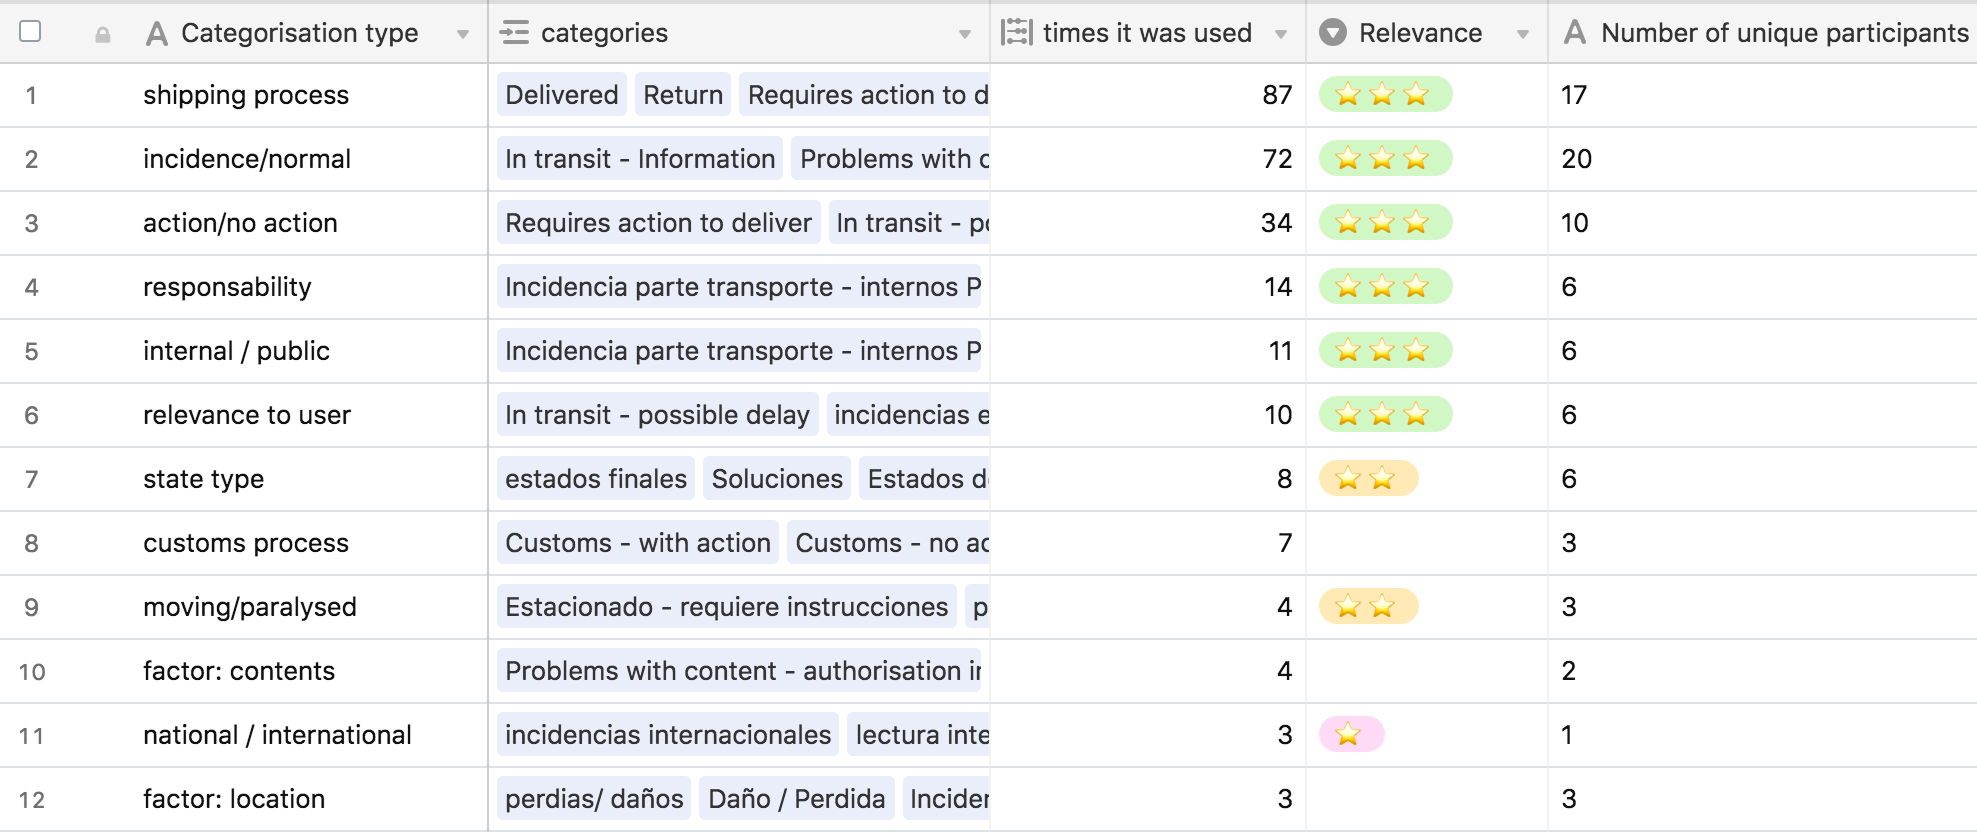Image resolution: width=1977 pixels, height=832 pixels.
Task: Click row number 1
Action: [x=31, y=96]
